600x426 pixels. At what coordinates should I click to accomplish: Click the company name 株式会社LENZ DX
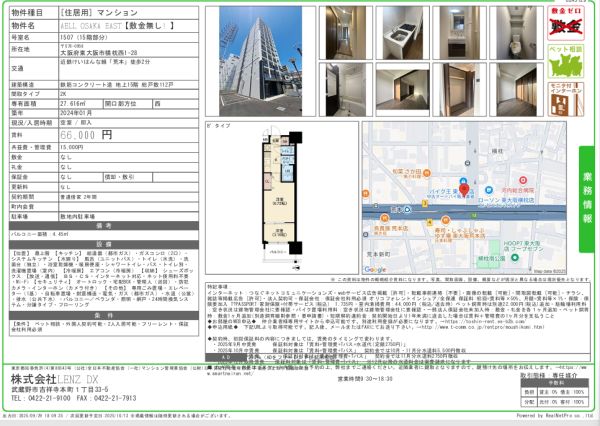(x=54, y=379)
